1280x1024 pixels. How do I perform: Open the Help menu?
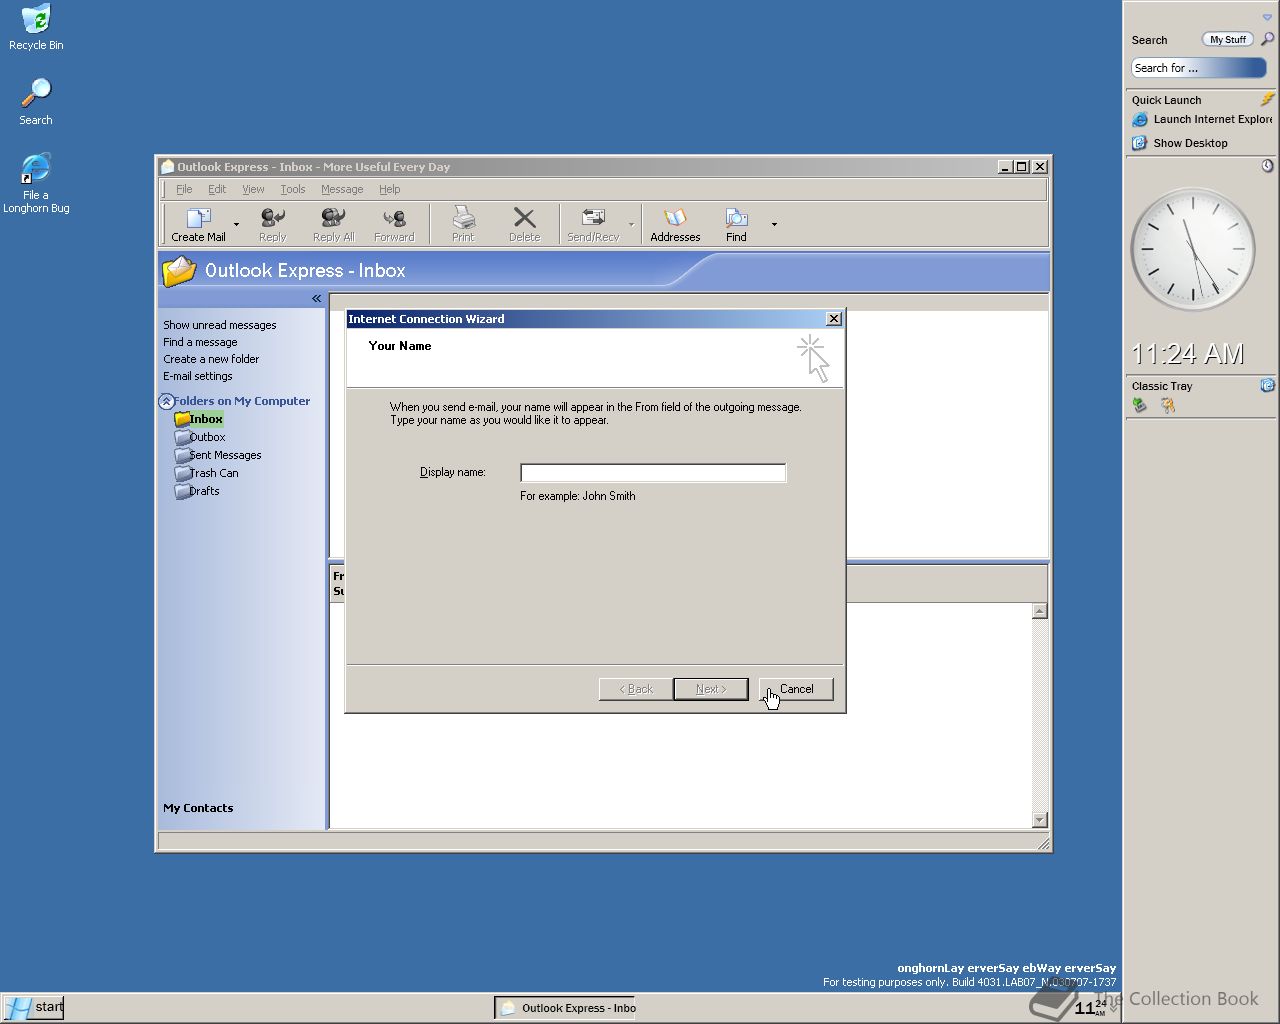(x=389, y=189)
